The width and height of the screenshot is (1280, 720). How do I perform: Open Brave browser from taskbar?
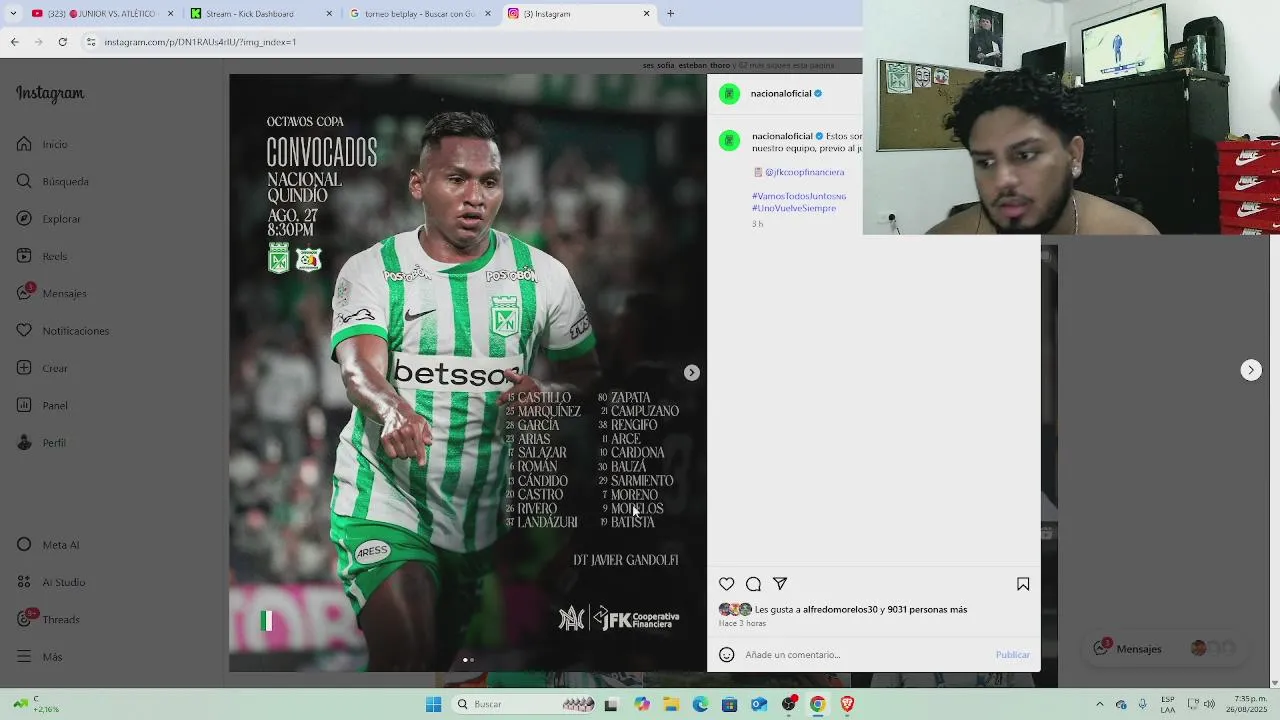847,704
